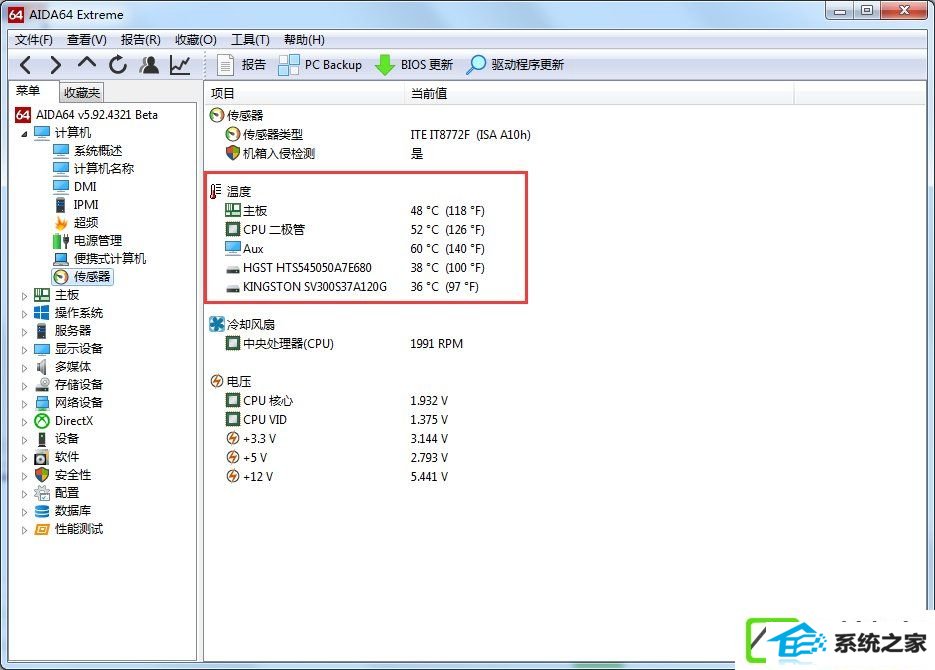Expand the 操作系统 tree node
935x670 pixels.
[24, 314]
